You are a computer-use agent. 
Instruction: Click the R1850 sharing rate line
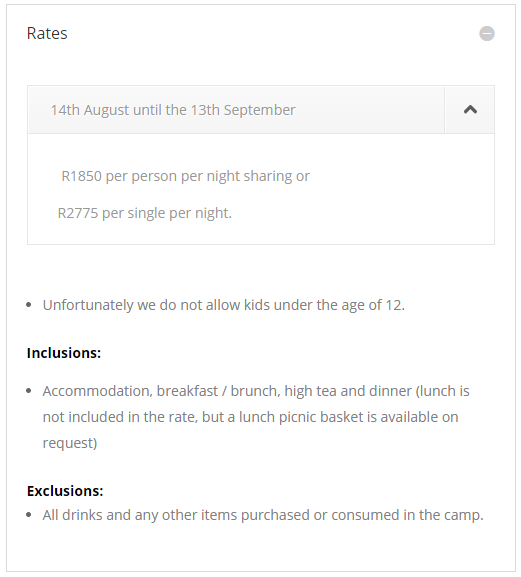[185, 176]
